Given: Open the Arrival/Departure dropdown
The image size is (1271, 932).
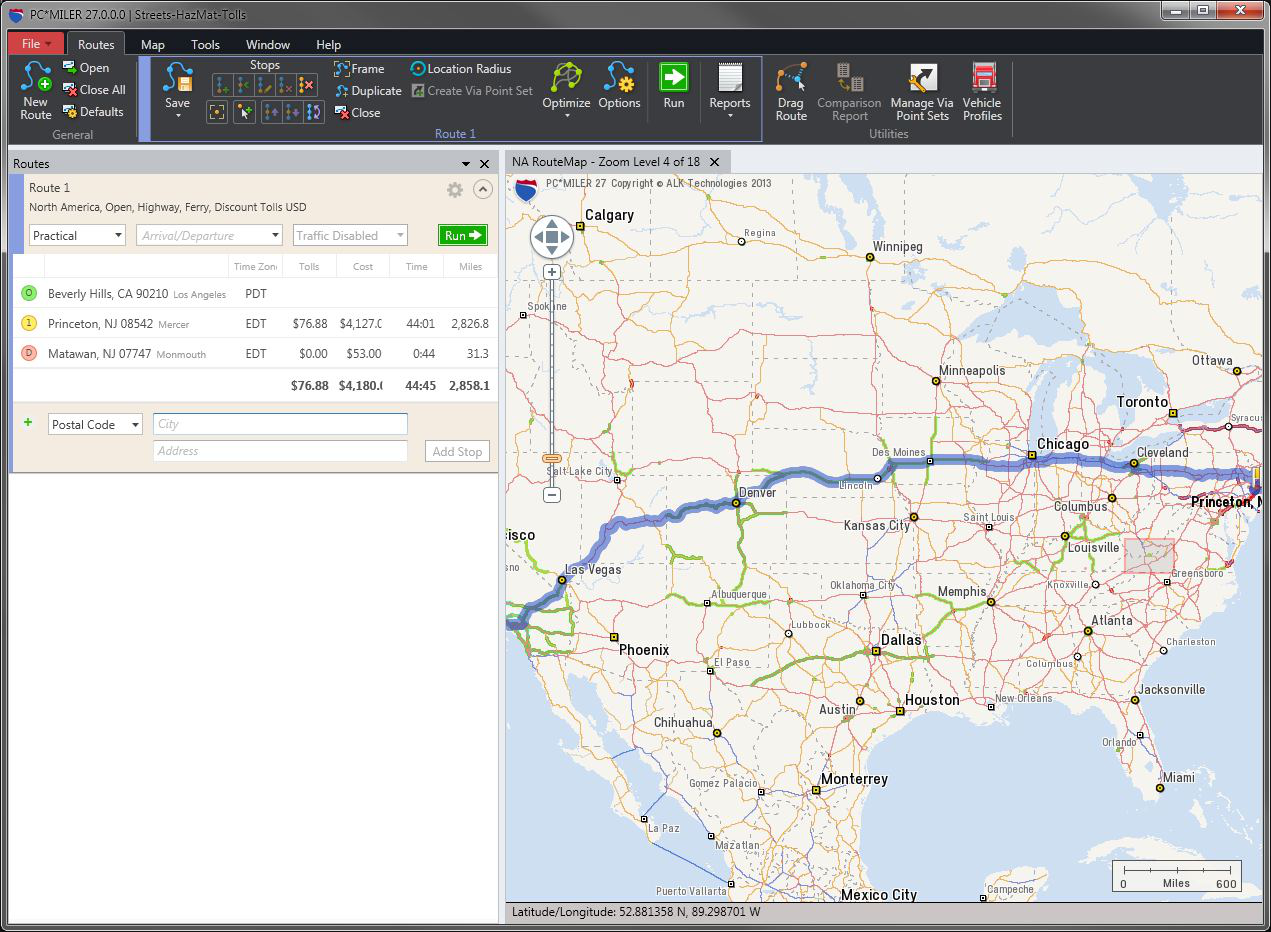Looking at the screenshot, I should [x=209, y=236].
